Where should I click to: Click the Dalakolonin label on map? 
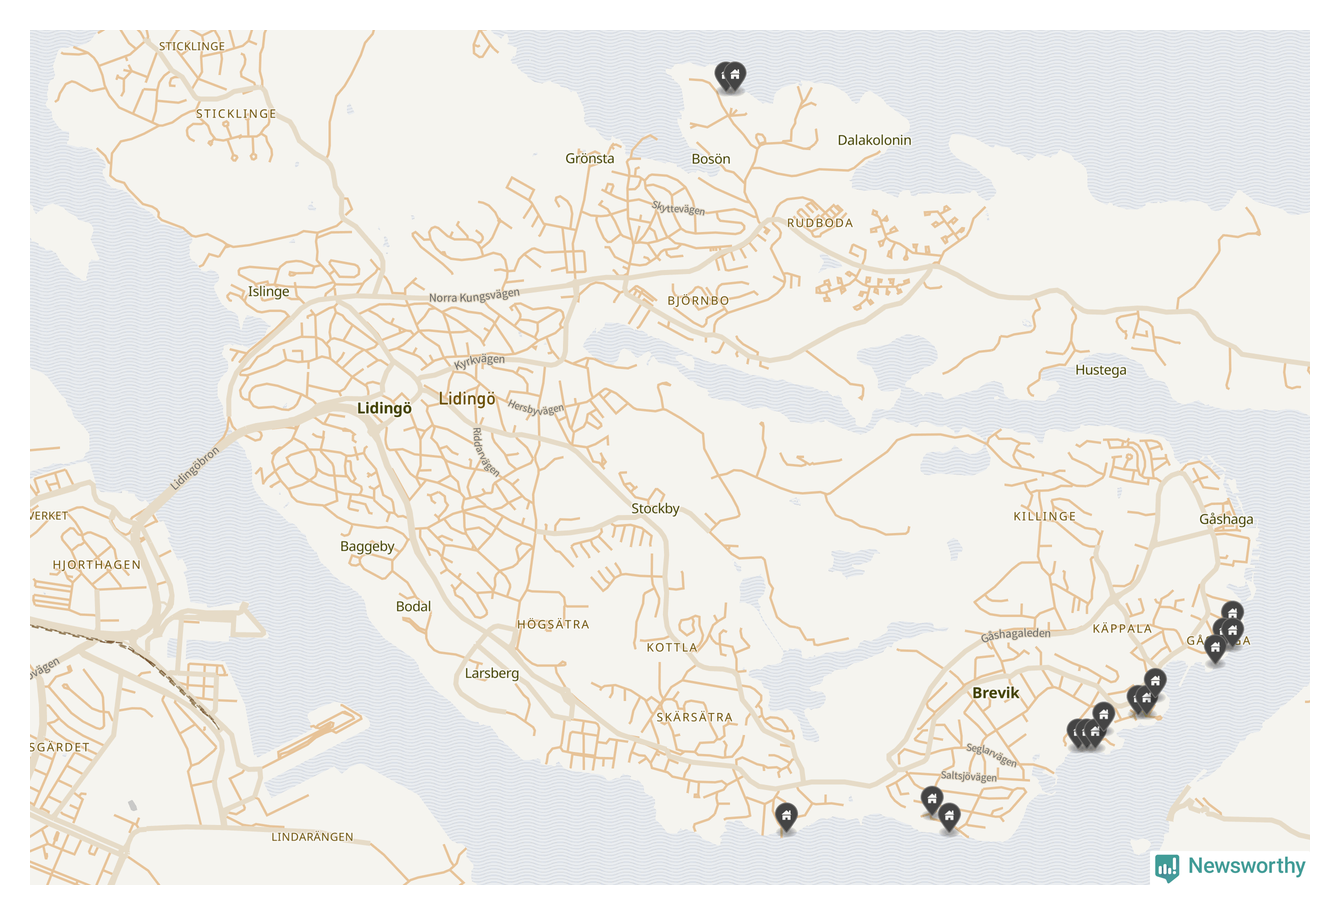[x=874, y=140]
